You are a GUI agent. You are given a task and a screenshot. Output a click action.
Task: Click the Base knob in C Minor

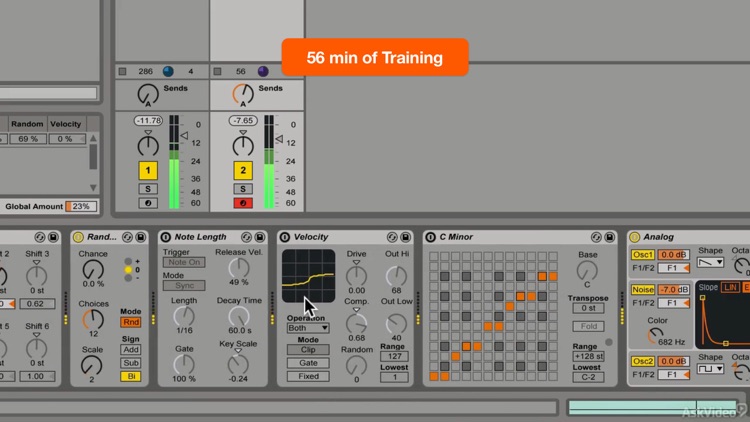[587, 271]
